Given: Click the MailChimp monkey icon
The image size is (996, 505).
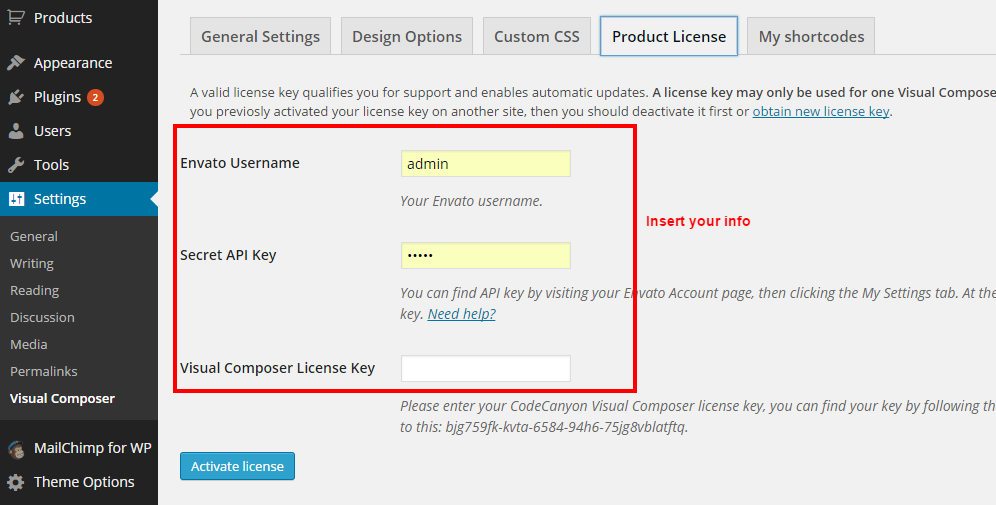Looking at the screenshot, I should pyautogui.click(x=16, y=448).
